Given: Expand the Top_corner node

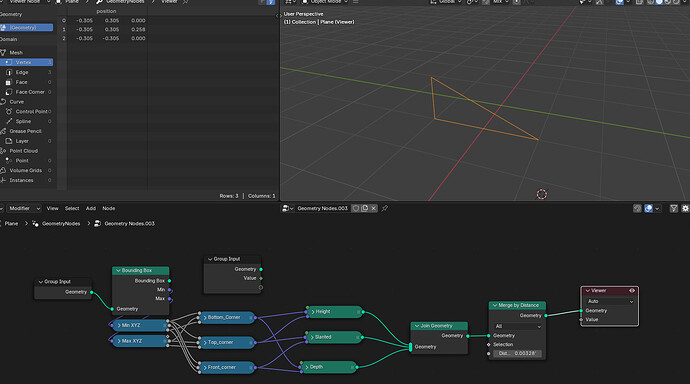Looking at the screenshot, I should pyautogui.click(x=205, y=342).
